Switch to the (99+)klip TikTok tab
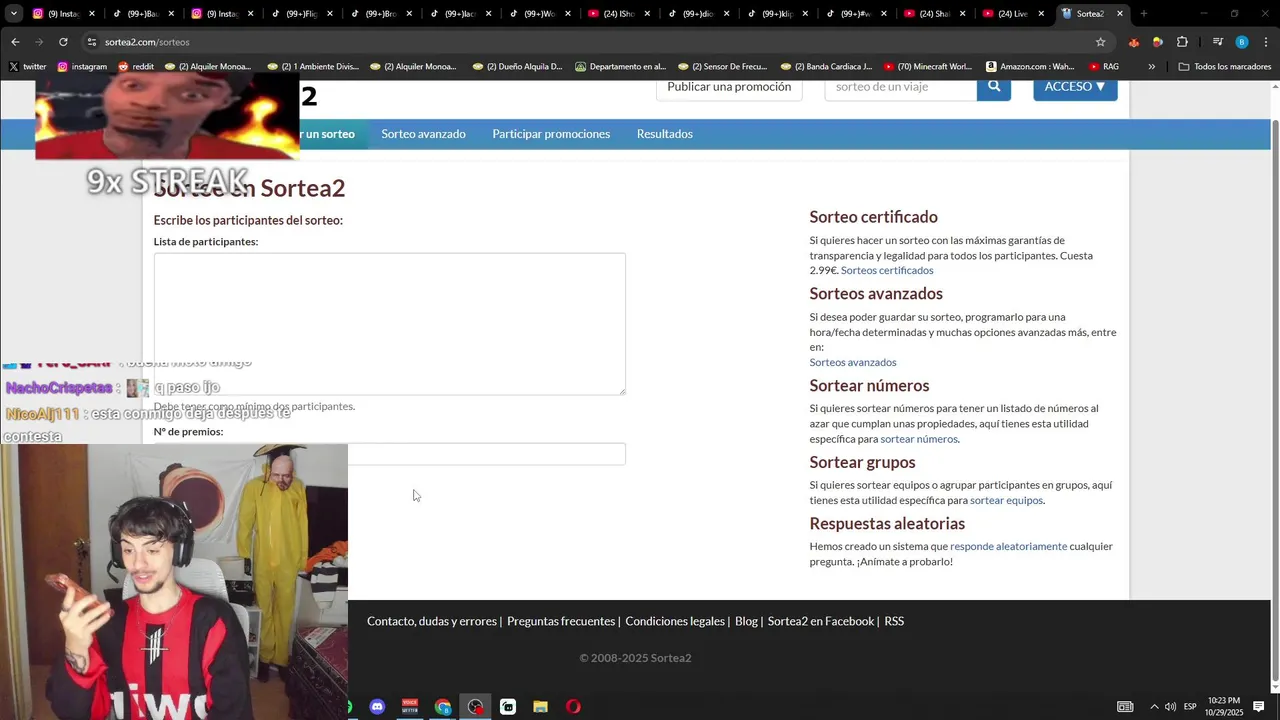The height and width of the screenshot is (720, 1280). pos(777,14)
